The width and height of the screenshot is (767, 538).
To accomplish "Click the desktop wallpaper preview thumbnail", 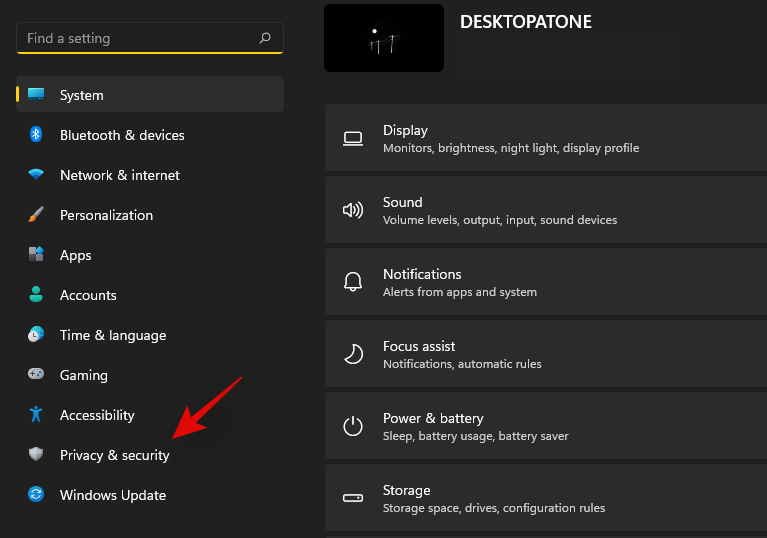I will coord(384,38).
